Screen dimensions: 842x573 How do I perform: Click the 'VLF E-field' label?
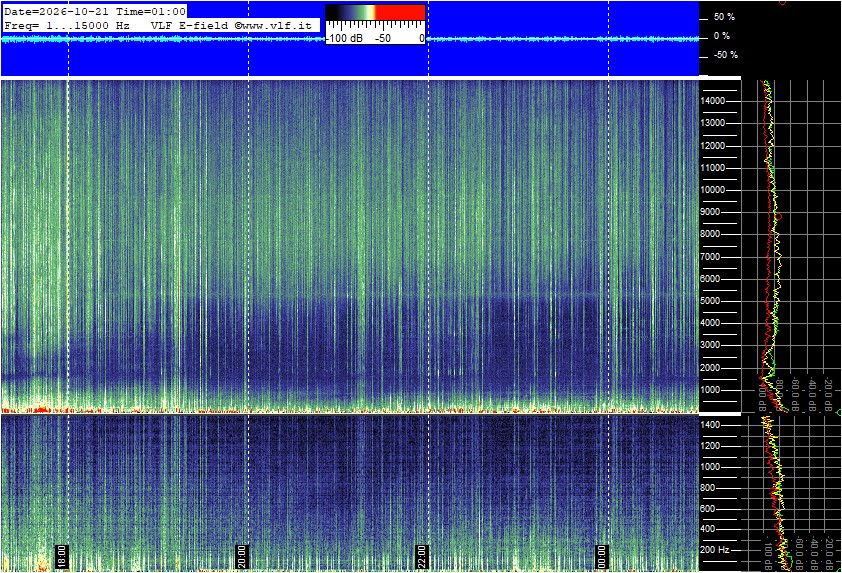(191, 25)
